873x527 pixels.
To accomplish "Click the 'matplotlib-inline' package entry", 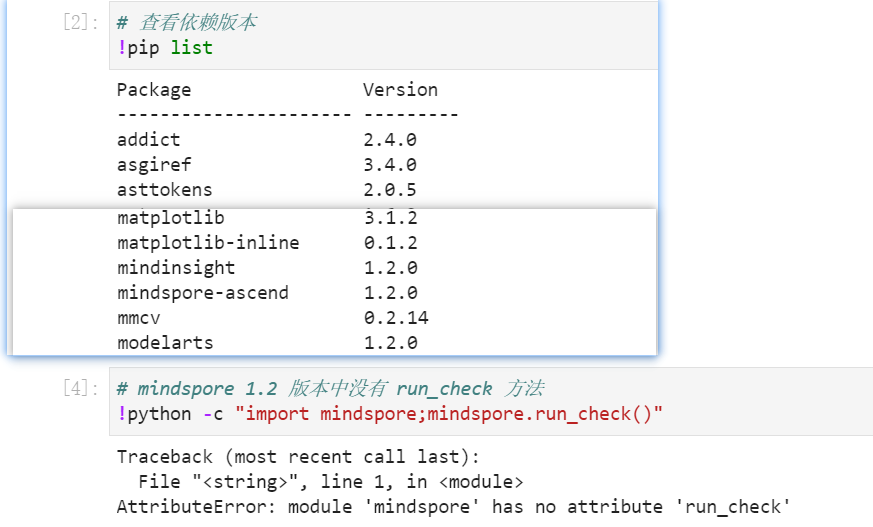I will coord(208,243).
